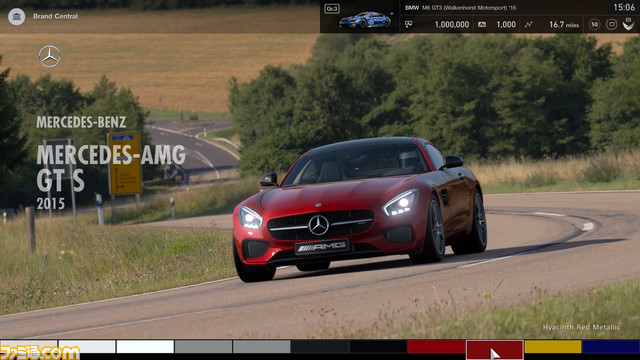Viewport: 640px width, 360px height.
Task: Click the Mercedes-AMG GT S title
Action: pyautogui.click(x=111, y=168)
